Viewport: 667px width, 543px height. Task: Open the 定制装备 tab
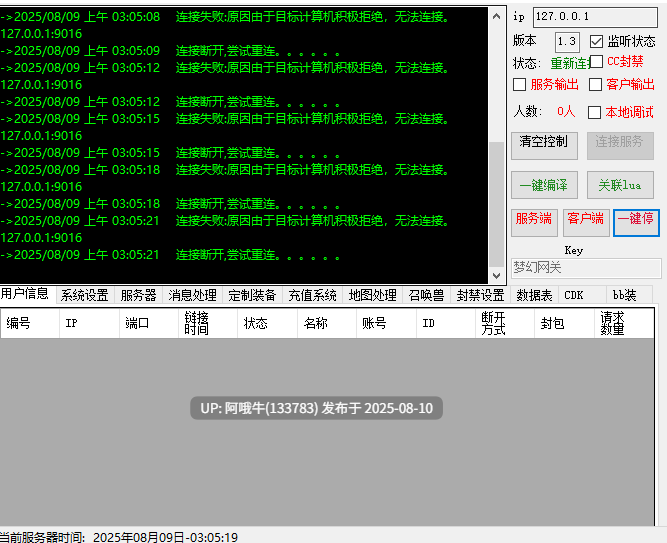click(252, 295)
